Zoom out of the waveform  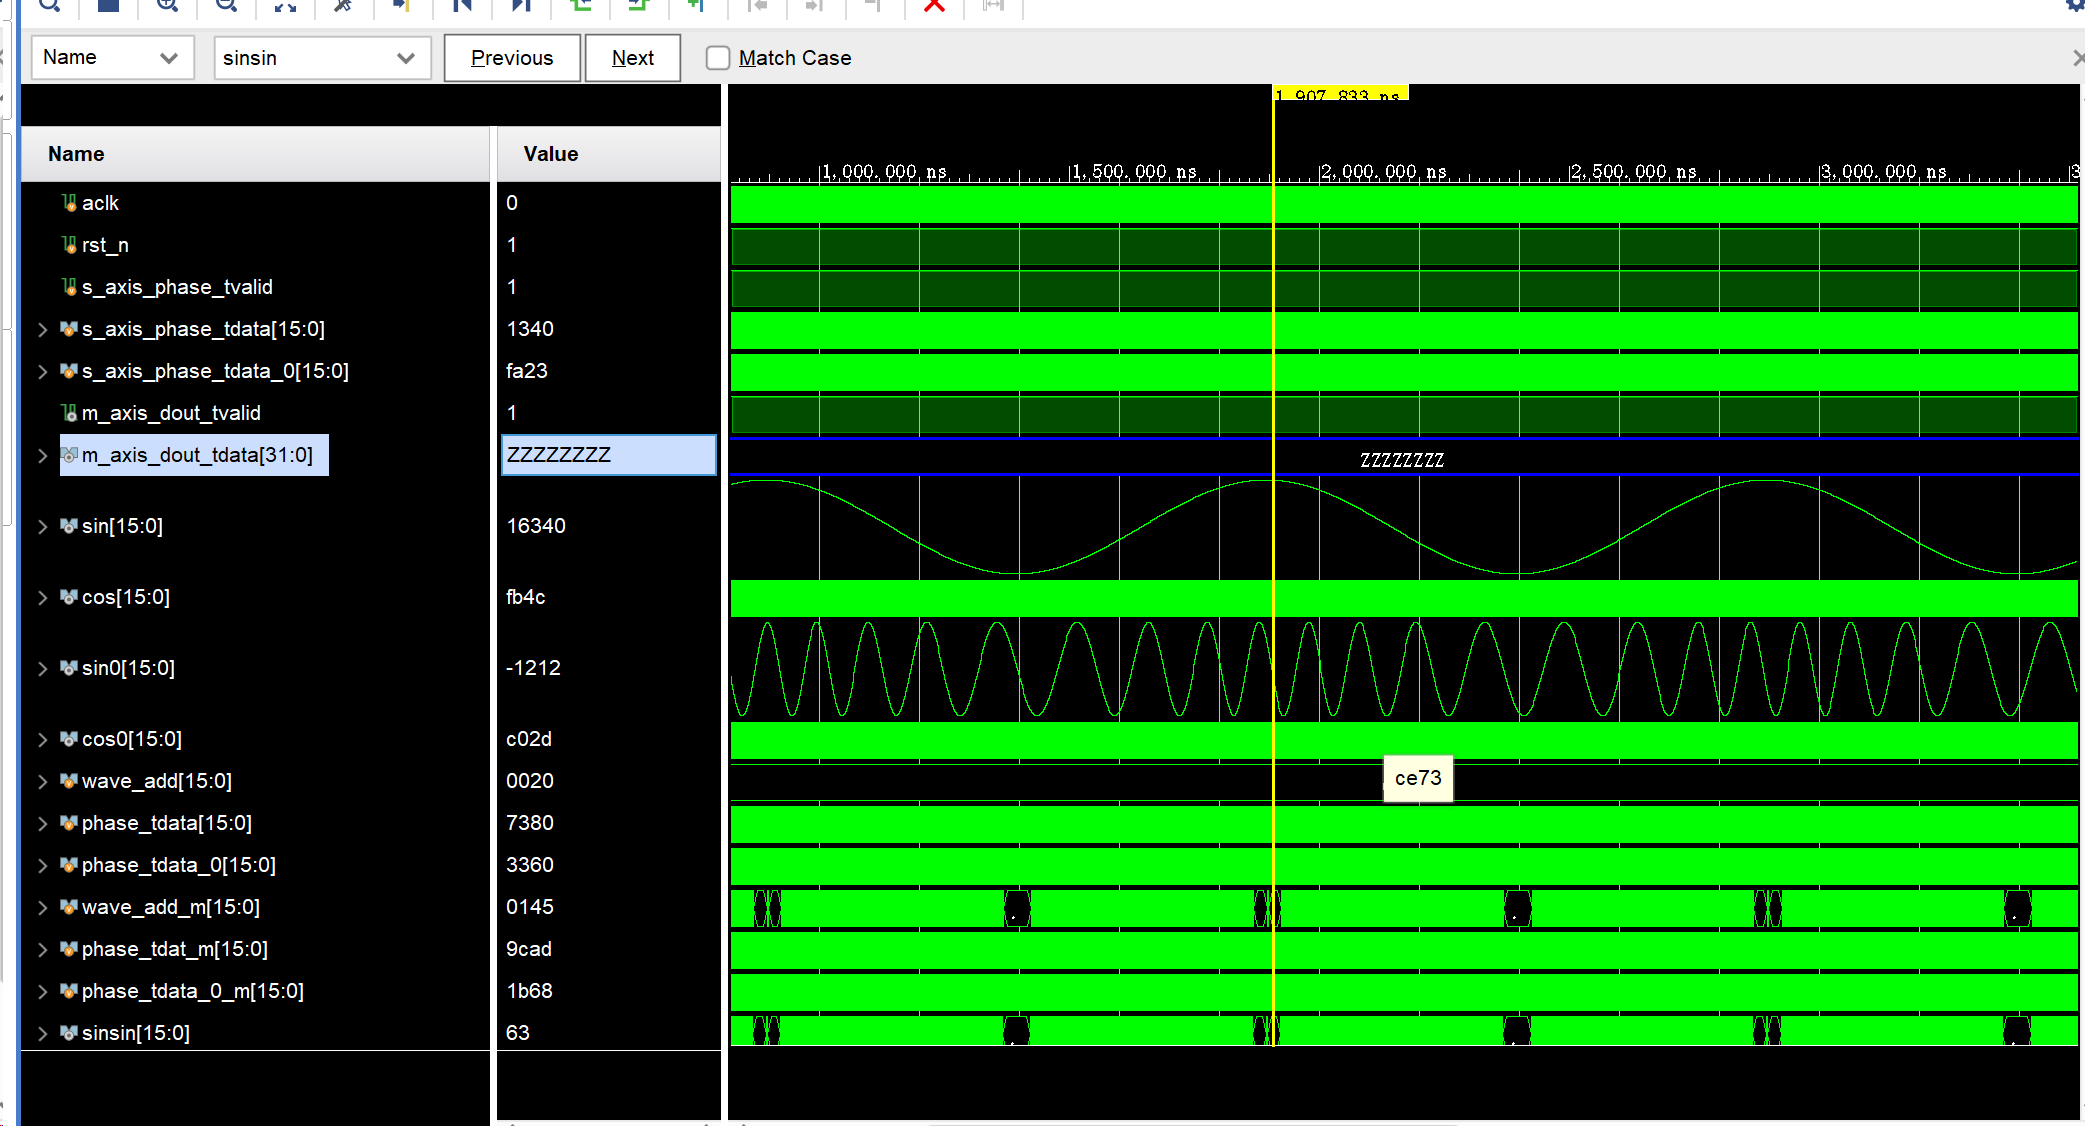point(226,5)
